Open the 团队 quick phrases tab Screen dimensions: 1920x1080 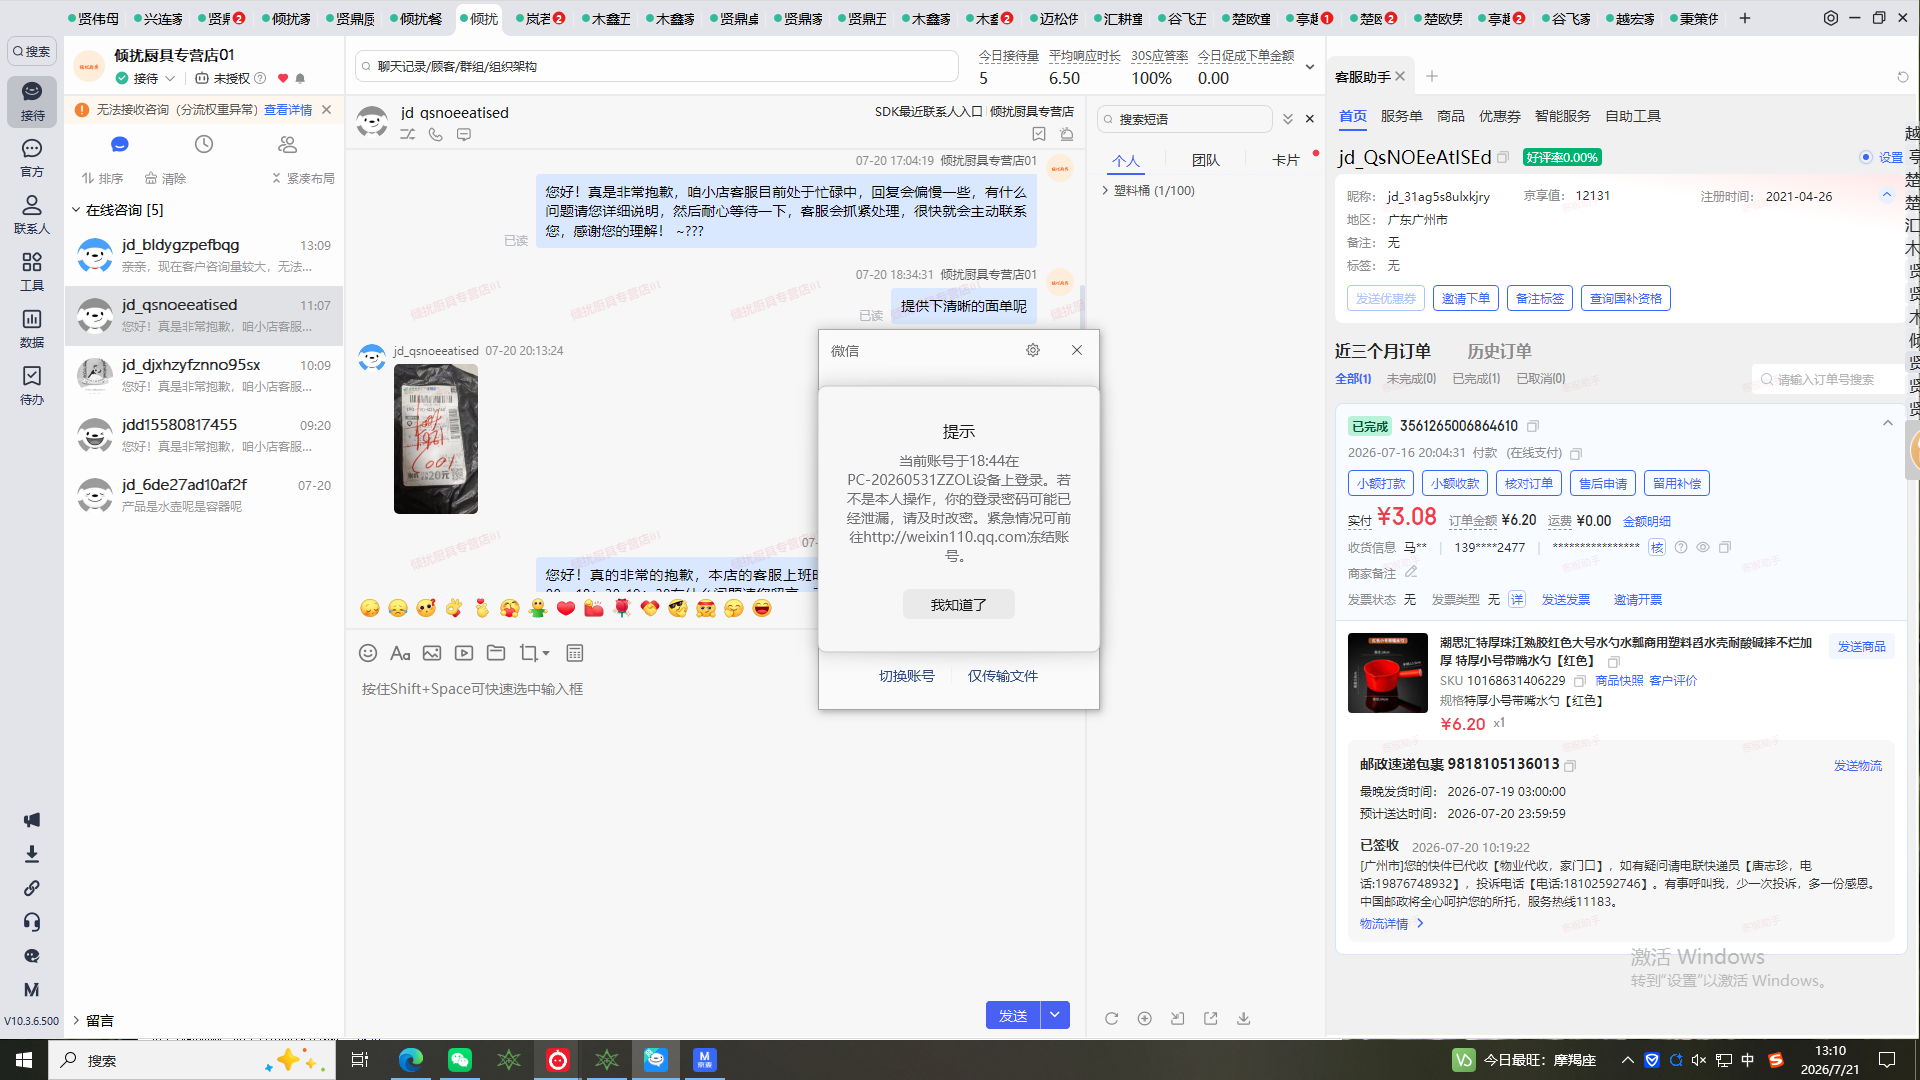(1206, 160)
